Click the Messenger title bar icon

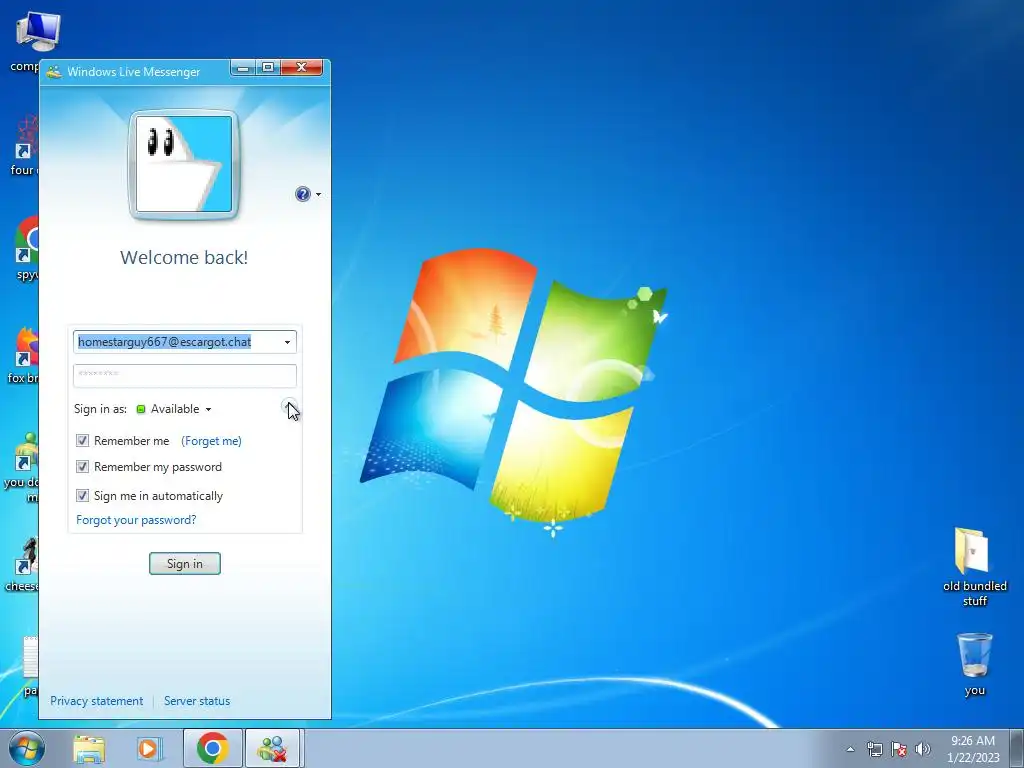[x=54, y=72]
